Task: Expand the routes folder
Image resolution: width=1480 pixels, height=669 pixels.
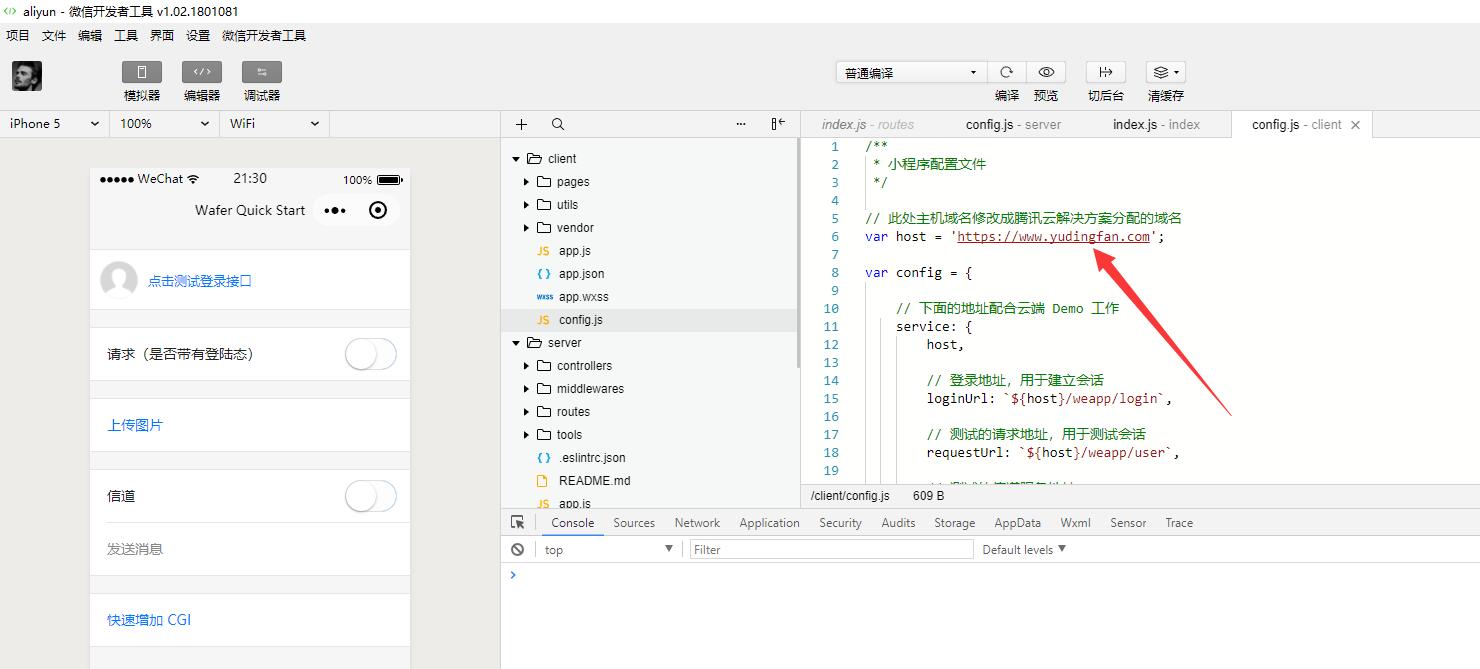Action: tap(526, 412)
